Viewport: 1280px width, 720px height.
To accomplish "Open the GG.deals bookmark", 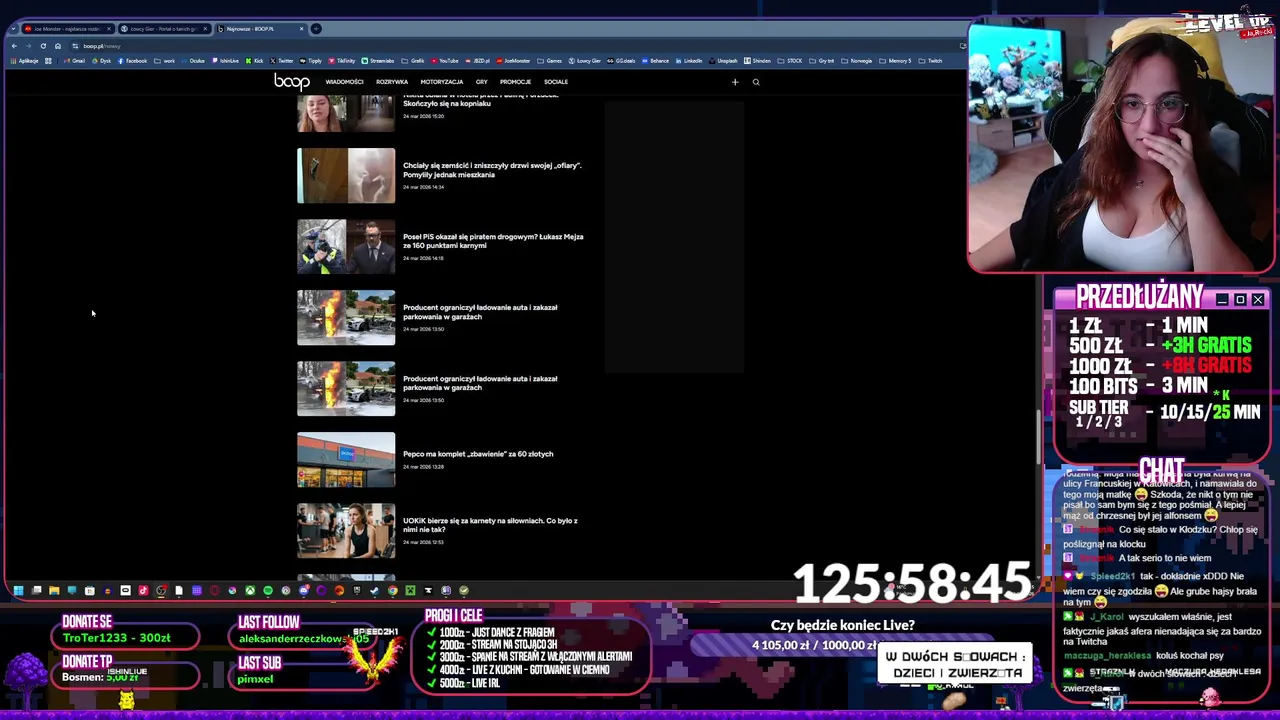I will pyautogui.click(x=621, y=61).
